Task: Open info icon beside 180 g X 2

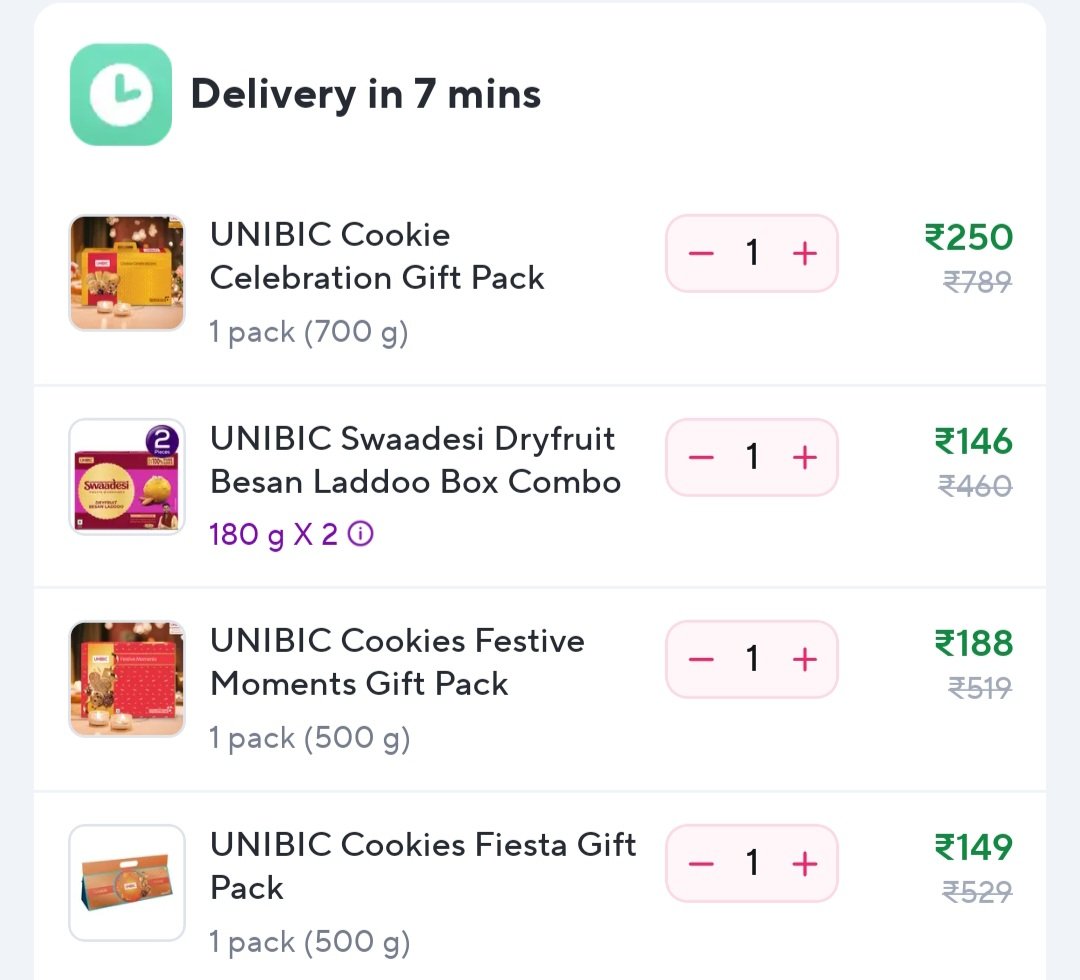Action: point(361,535)
